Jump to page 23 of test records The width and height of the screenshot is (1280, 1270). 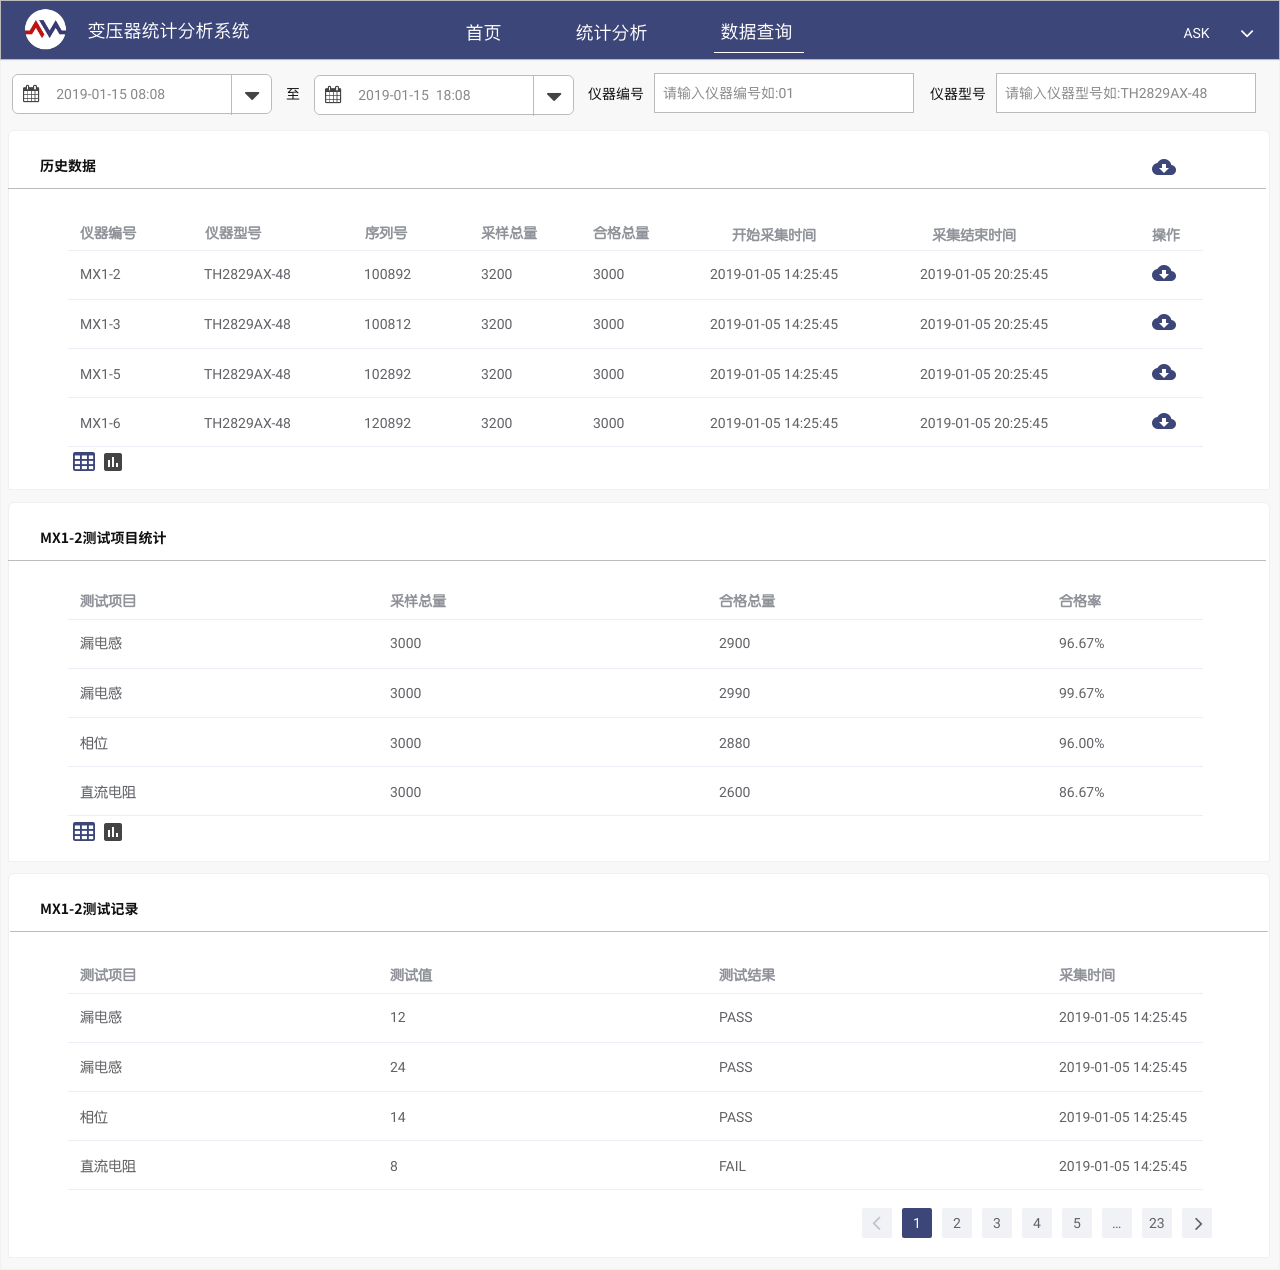[x=1157, y=1223]
